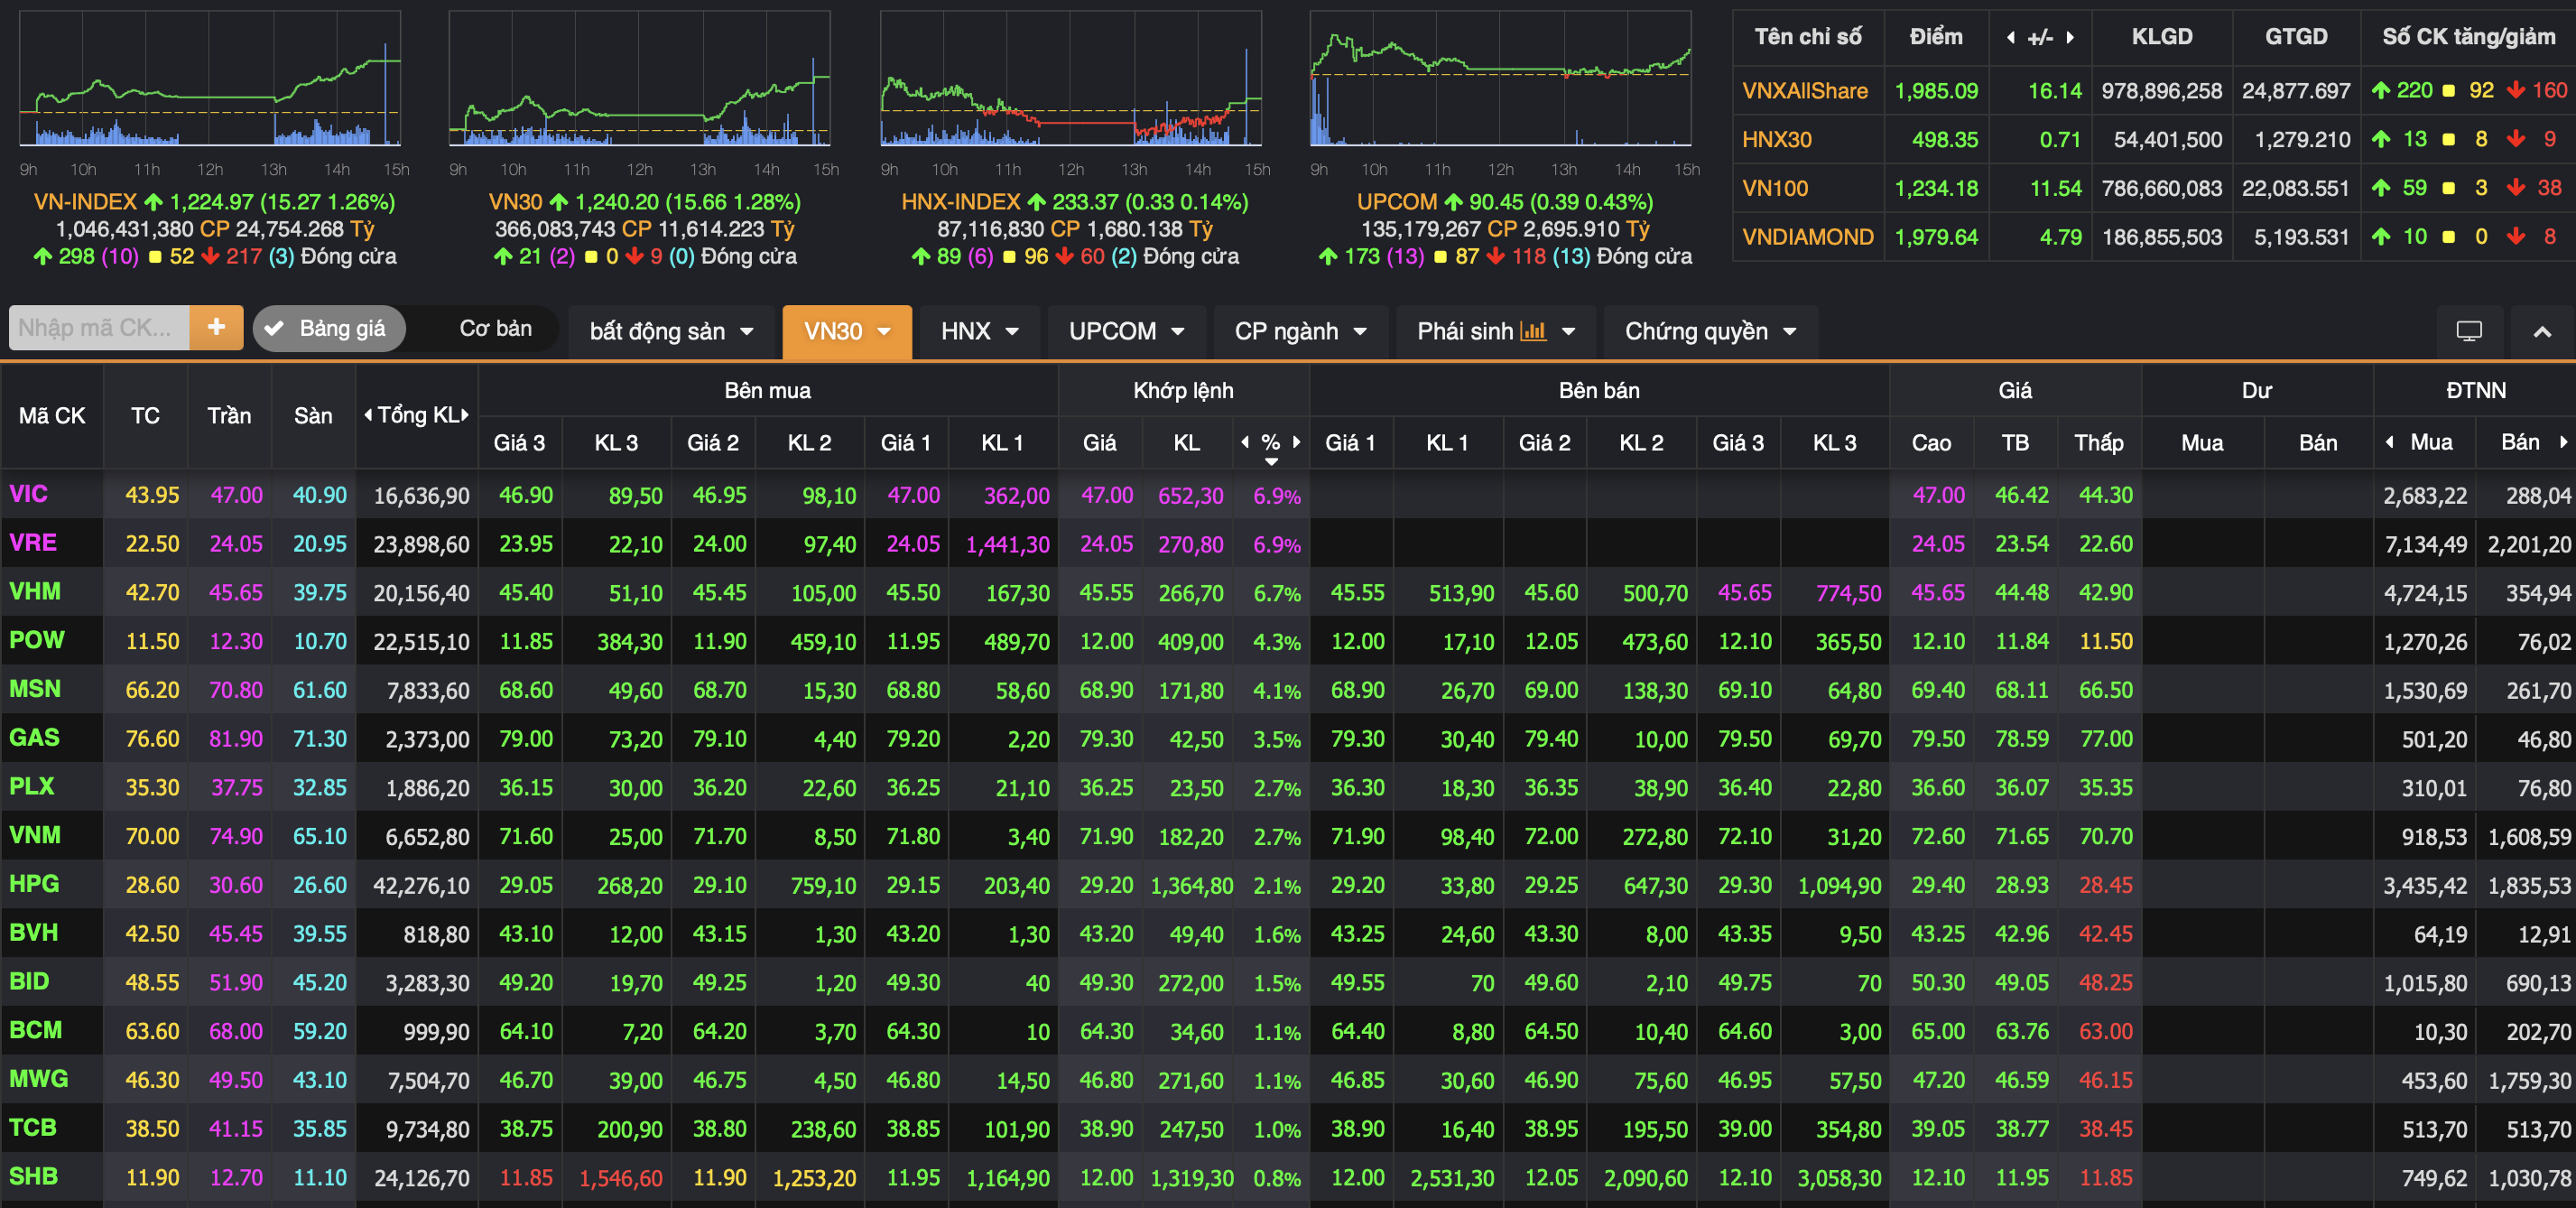Focus the Nhập mã CK search field
Screen dimensions: 2576x1208
tap(99, 327)
